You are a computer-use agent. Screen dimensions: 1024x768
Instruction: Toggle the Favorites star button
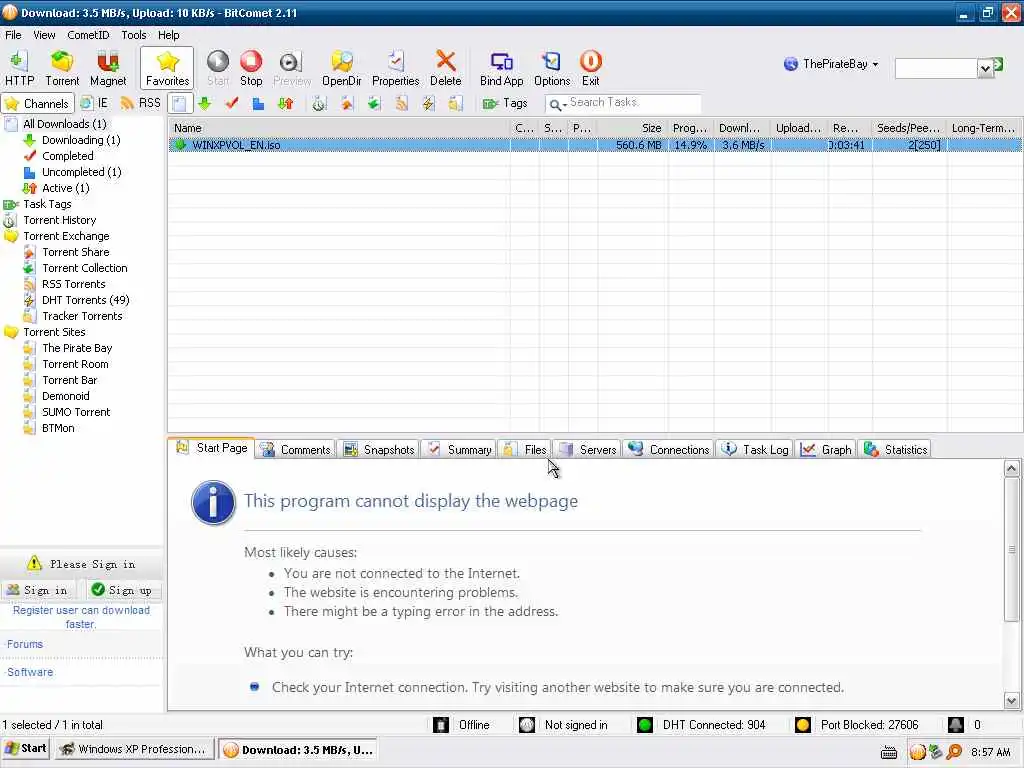(x=167, y=69)
